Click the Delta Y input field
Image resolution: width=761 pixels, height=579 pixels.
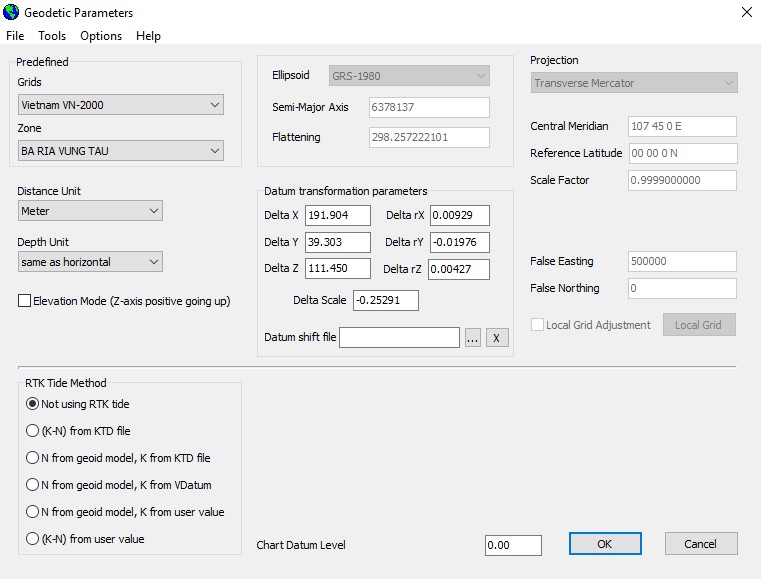tap(338, 242)
